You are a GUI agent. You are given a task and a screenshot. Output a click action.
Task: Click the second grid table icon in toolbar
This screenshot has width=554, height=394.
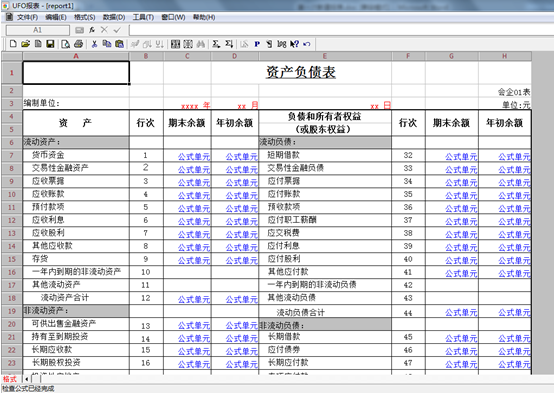(188, 44)
